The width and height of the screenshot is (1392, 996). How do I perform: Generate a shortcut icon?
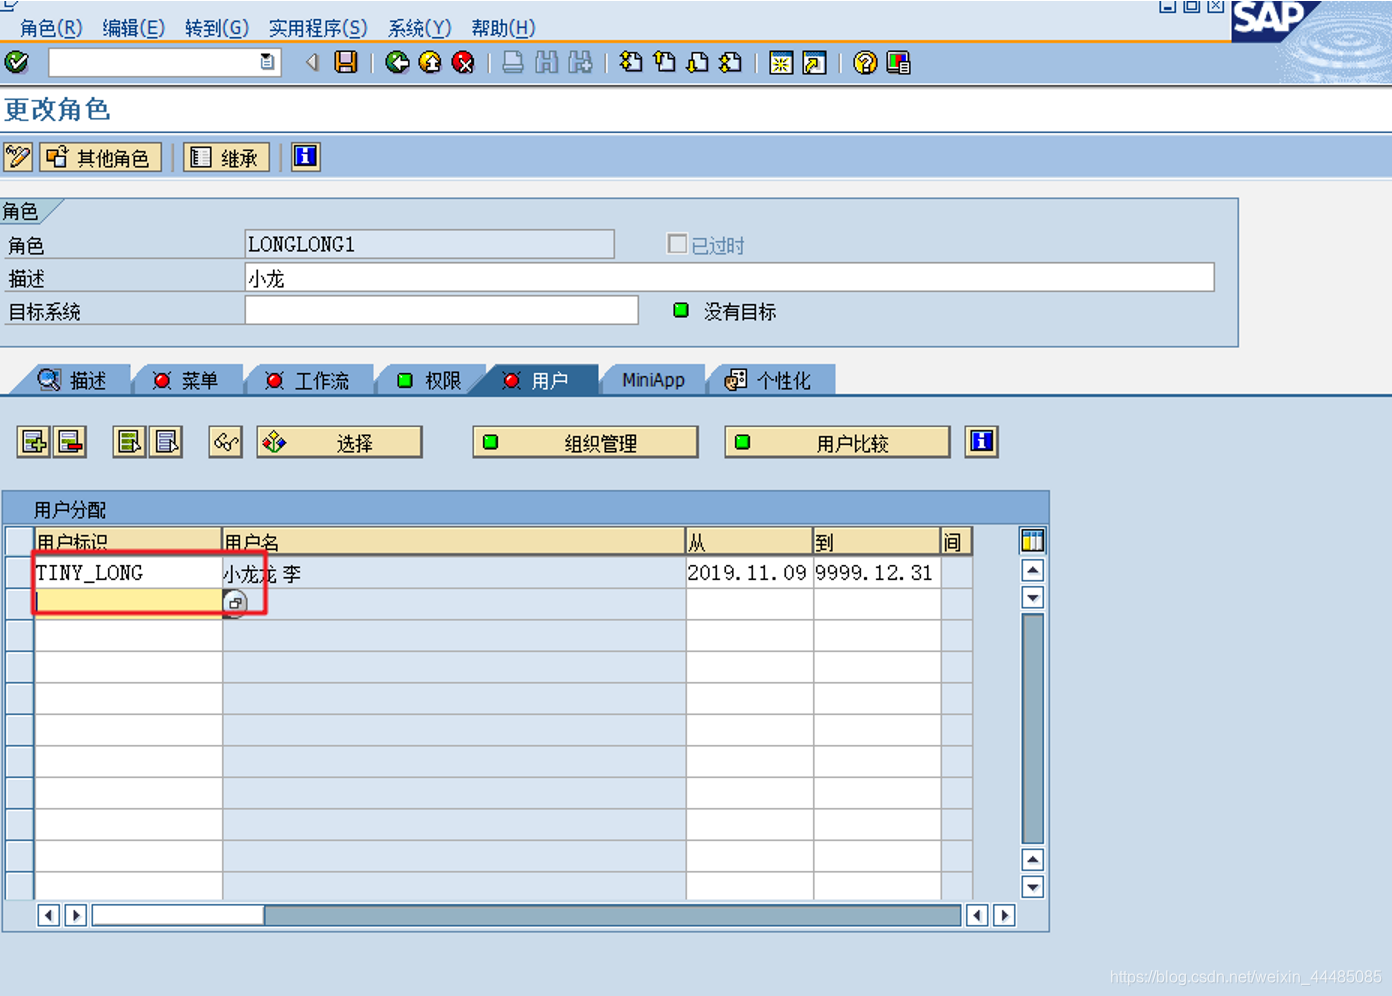click(815, 63)
